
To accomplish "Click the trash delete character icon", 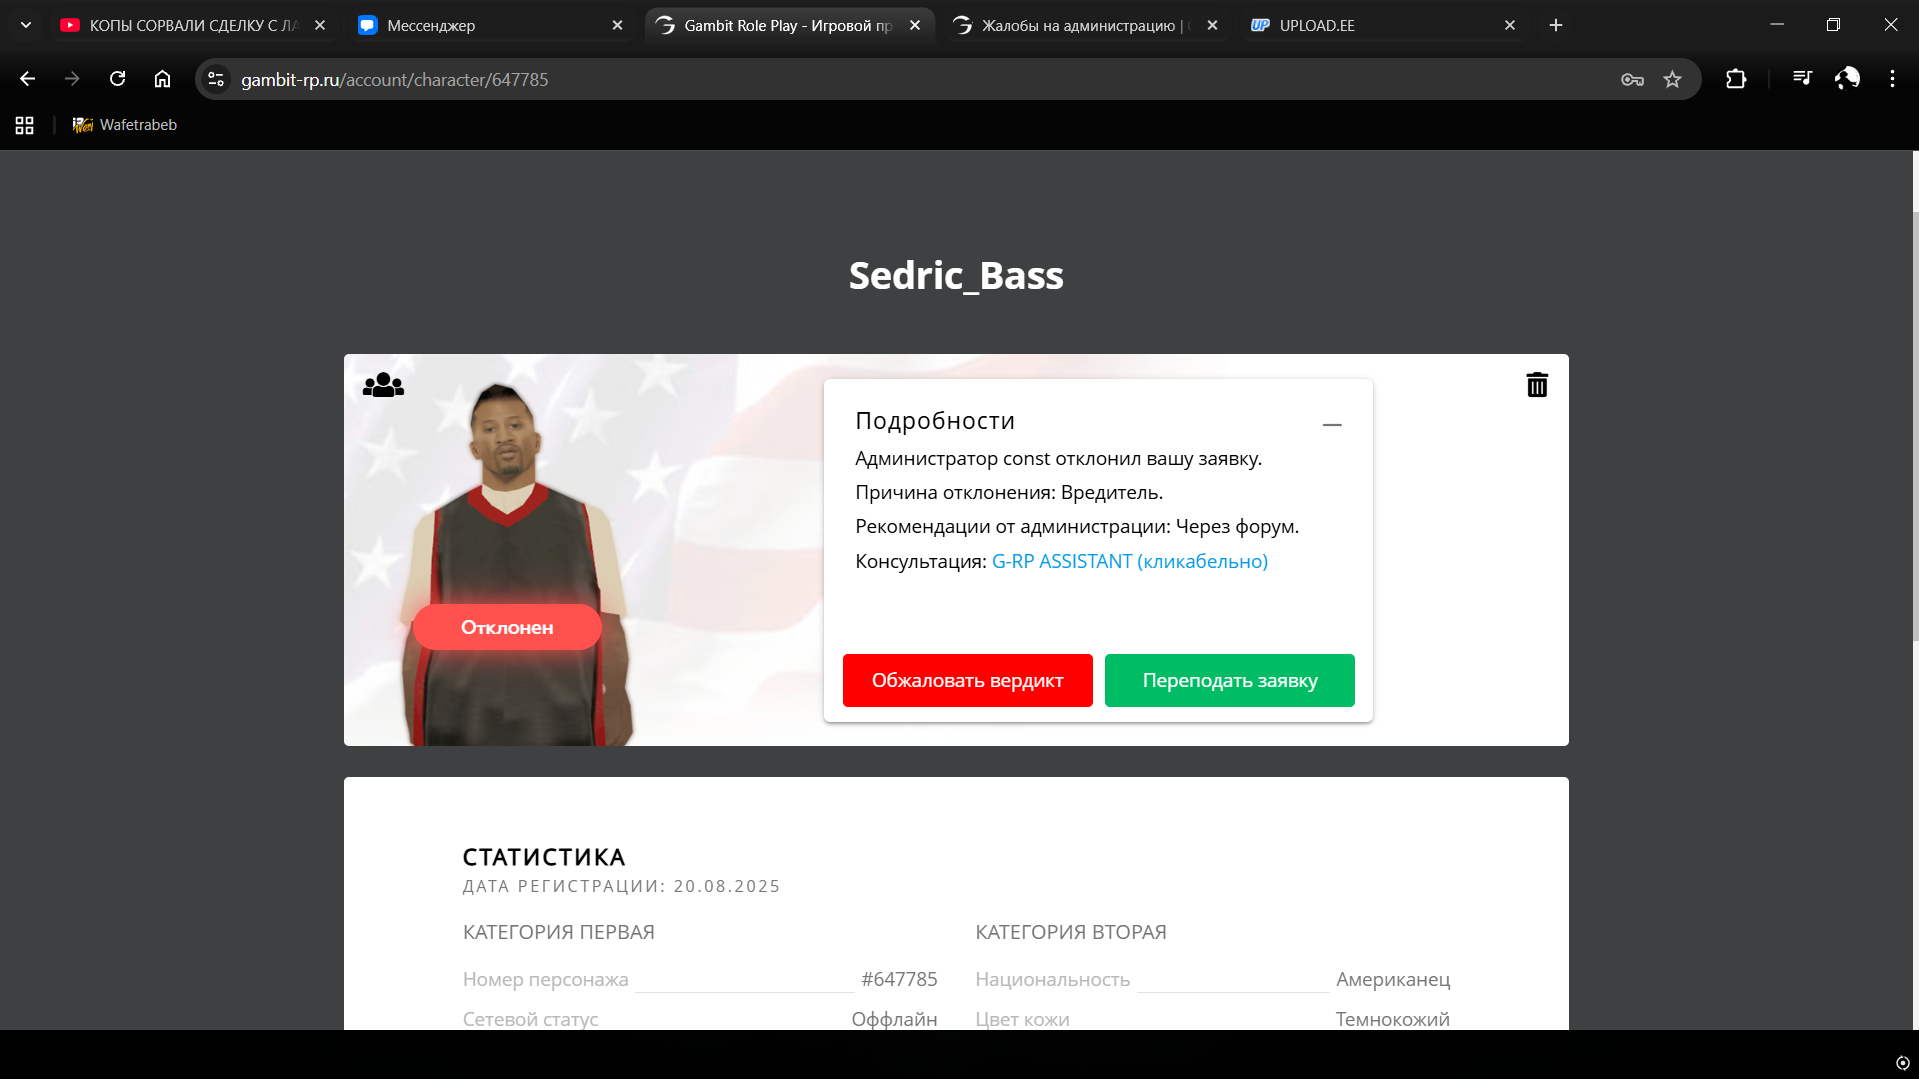I will tap(1537, 385).
